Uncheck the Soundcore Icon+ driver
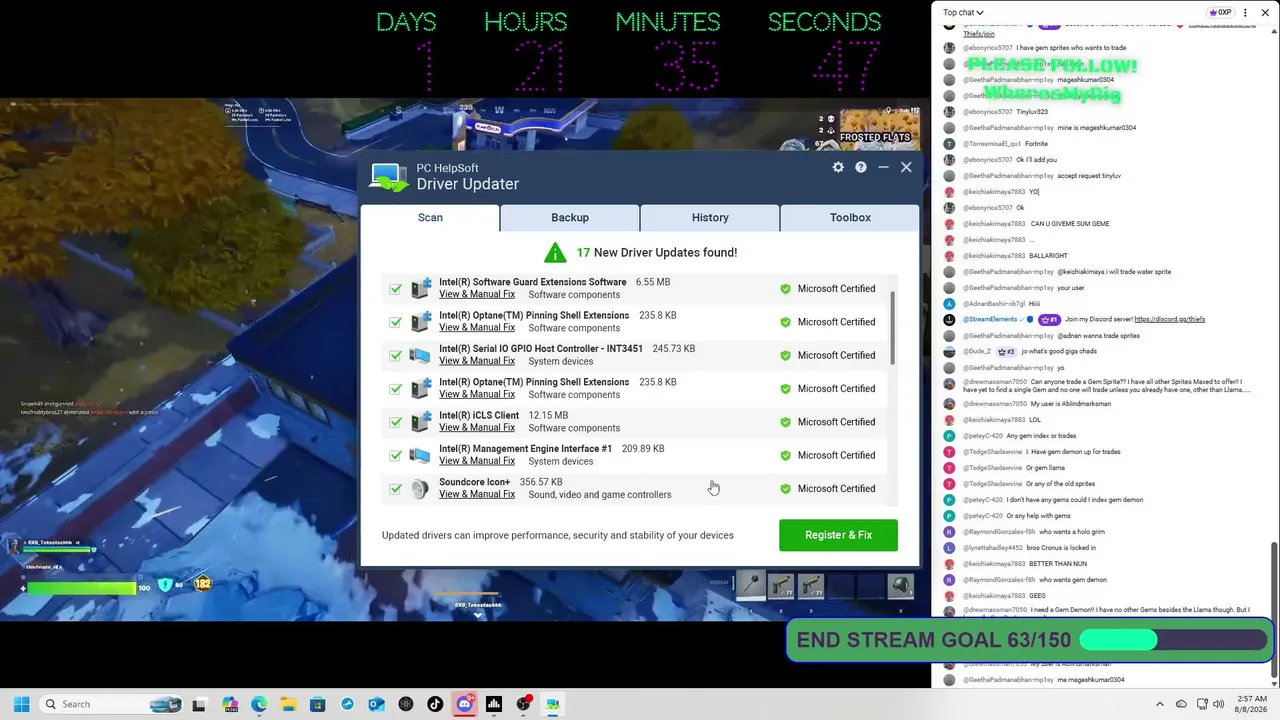The image size is (1280, 720). click(396, 489)
